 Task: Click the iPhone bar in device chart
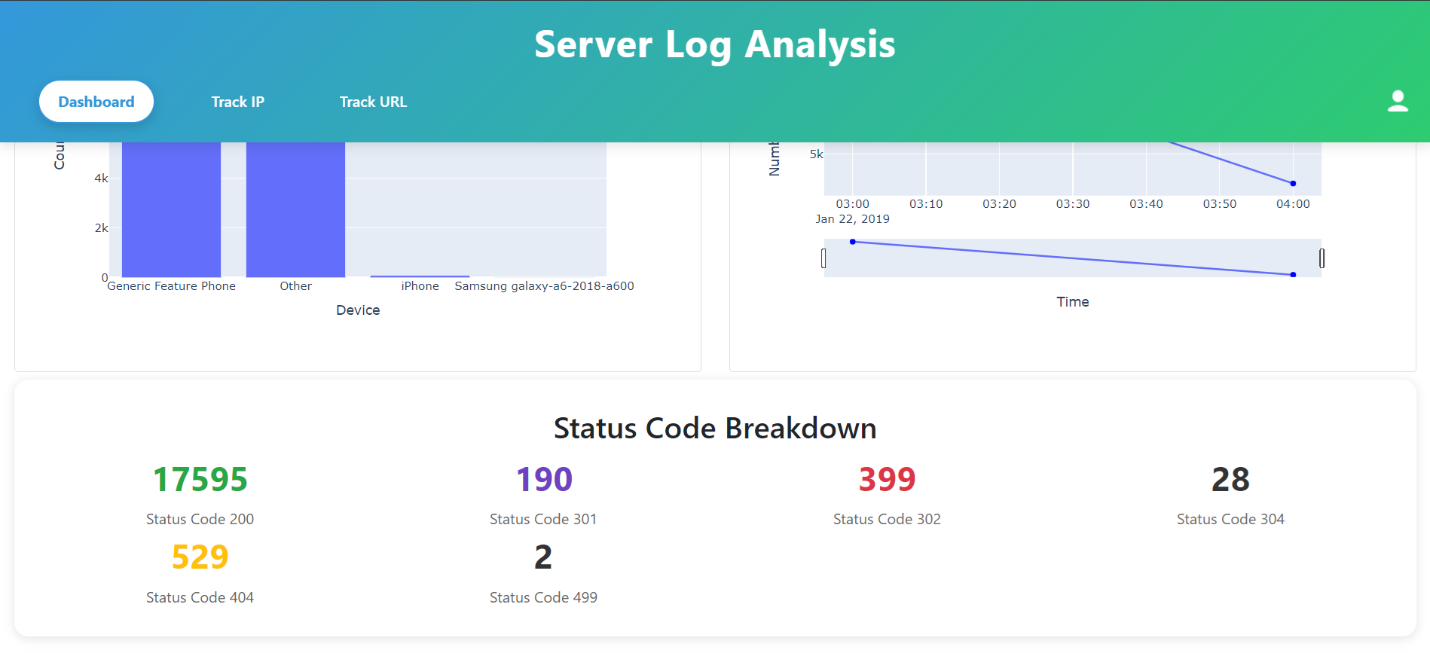click(420, 274)
